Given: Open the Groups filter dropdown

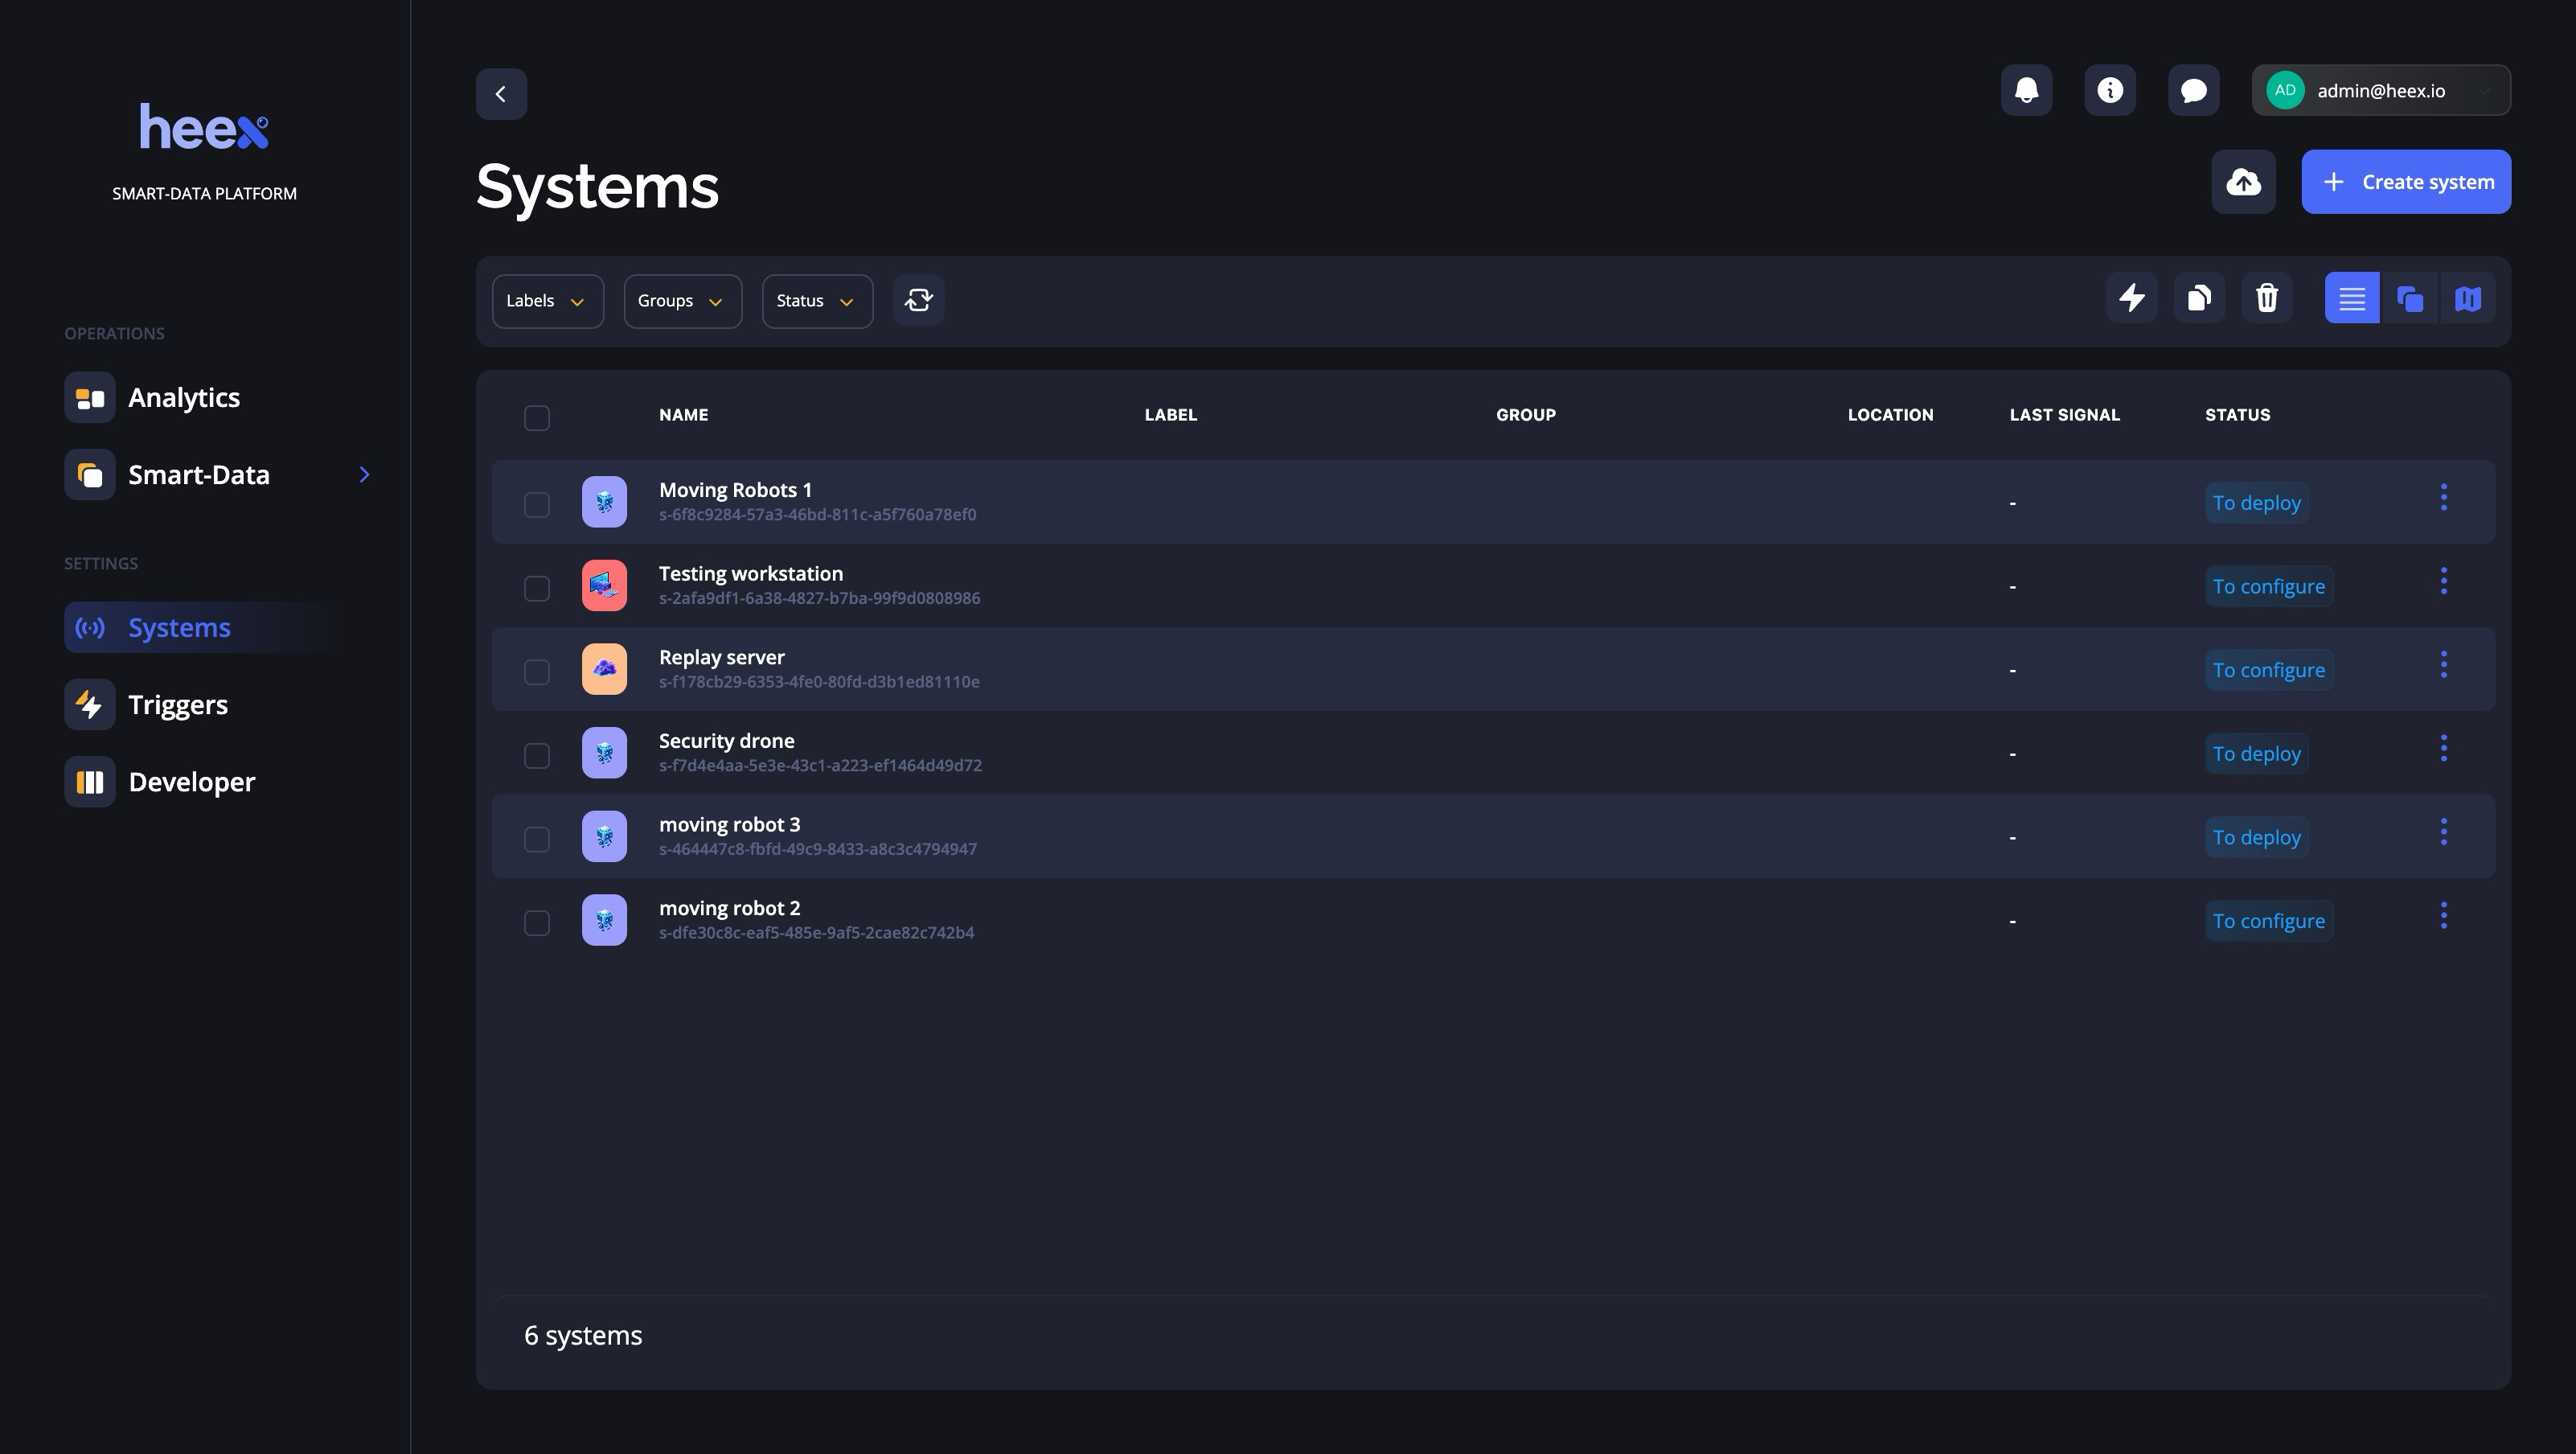Looking at the screenshot, I should pyautogui.click(x=683, y=301).
